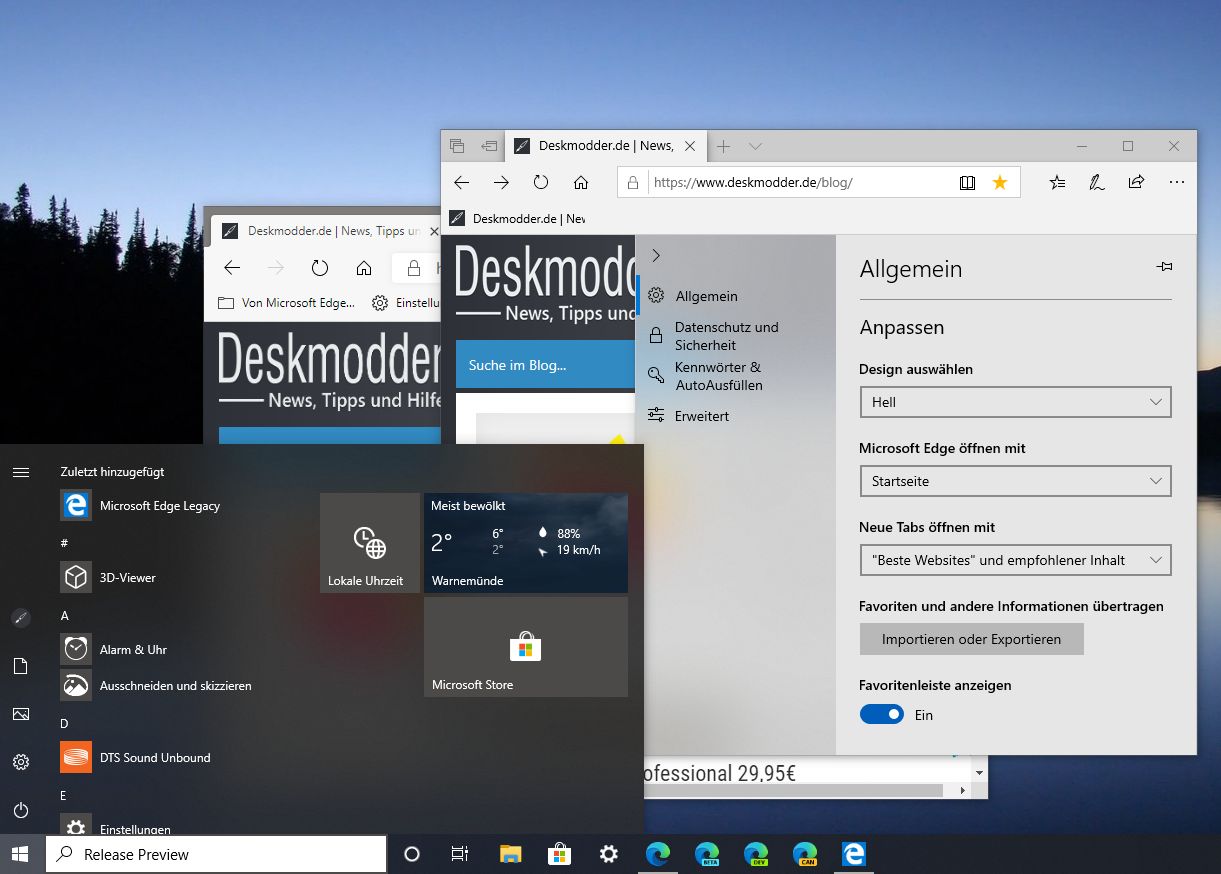The height and width of the screenshot is (874, 1221).
Task: Open home page in front Edge Legacy window
Action: [581, 182]
